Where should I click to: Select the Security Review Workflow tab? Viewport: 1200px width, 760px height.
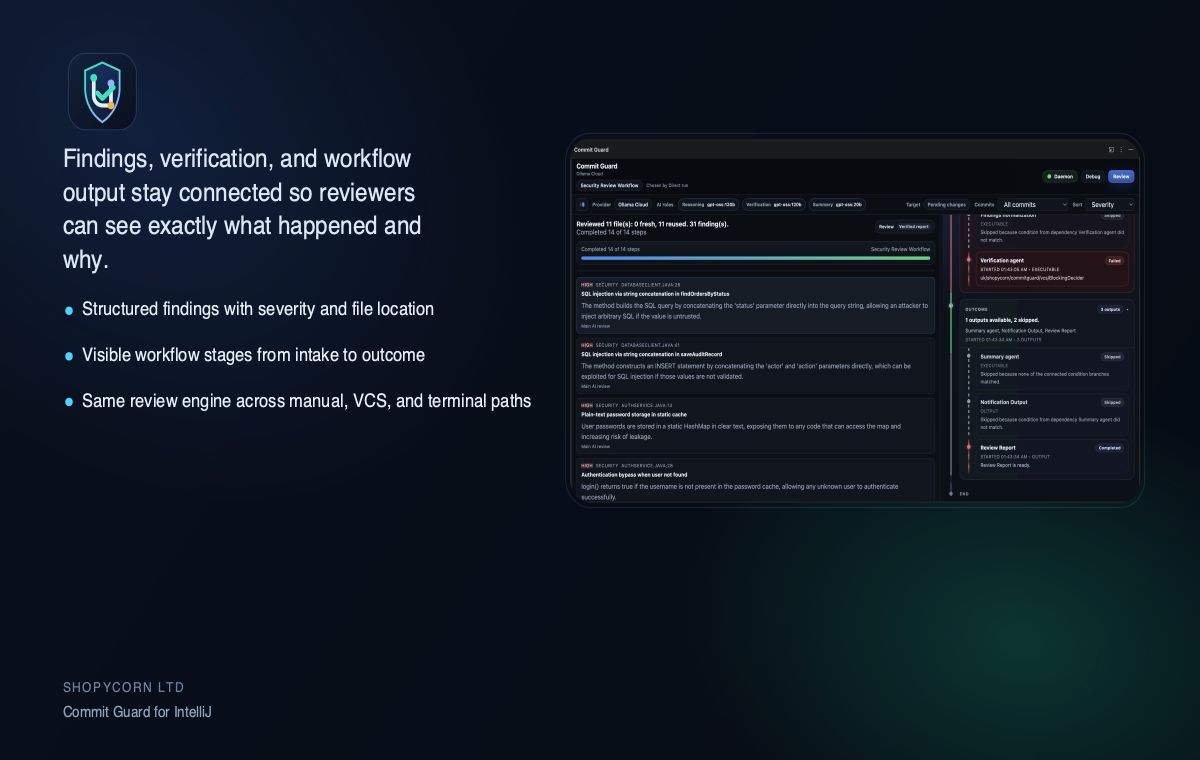(608, 185)
